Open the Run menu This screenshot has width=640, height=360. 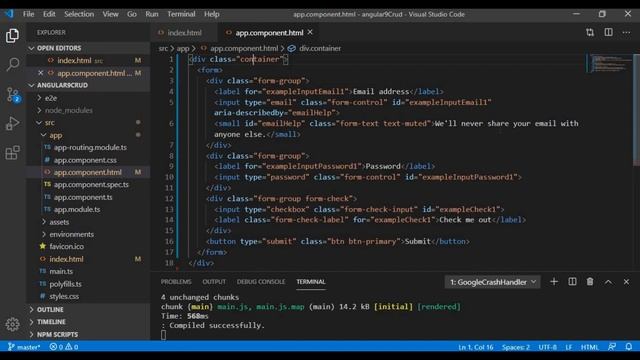click(x=151, y=14)
